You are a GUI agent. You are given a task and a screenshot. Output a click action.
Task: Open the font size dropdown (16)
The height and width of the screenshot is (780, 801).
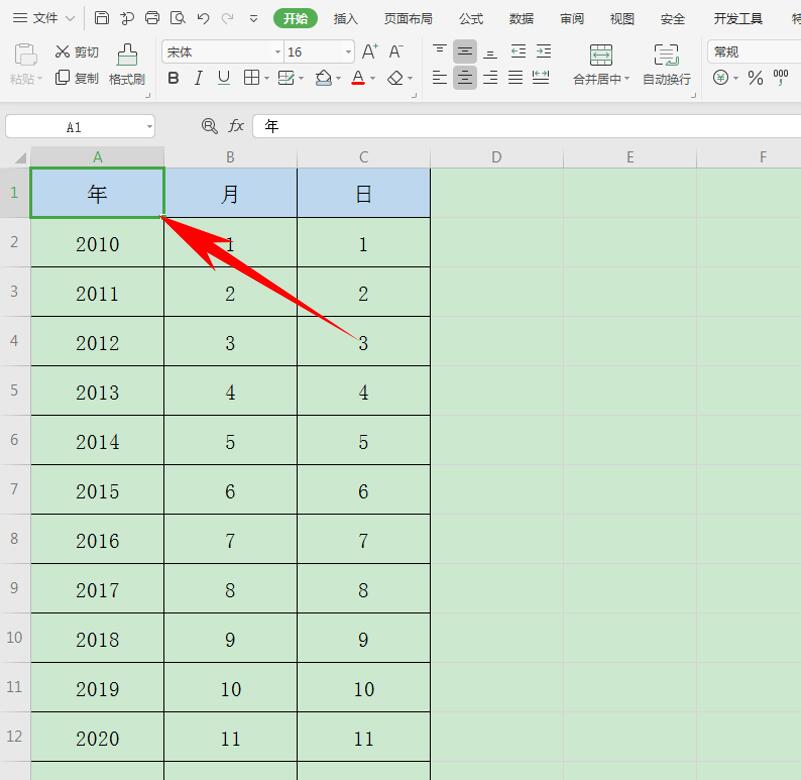pyautogui.click(x=348, y=52)
